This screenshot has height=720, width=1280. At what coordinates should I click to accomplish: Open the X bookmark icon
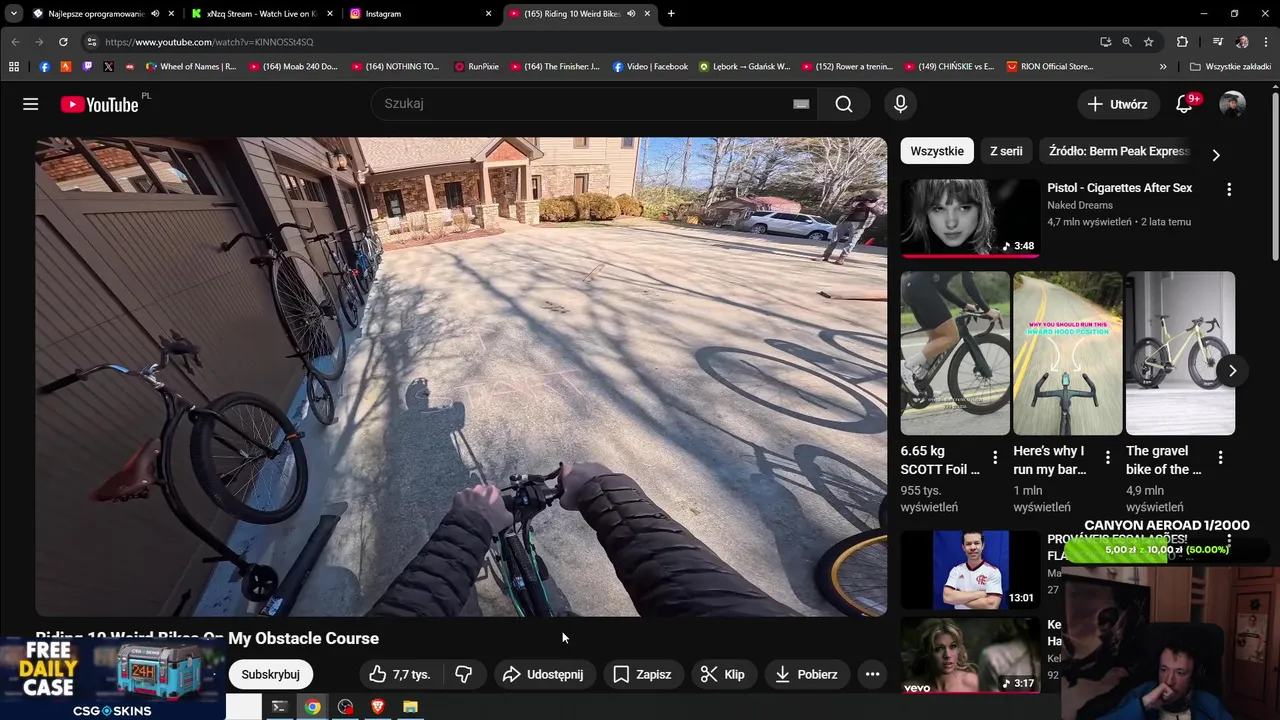pyautogui.click(x=108, y=67)
